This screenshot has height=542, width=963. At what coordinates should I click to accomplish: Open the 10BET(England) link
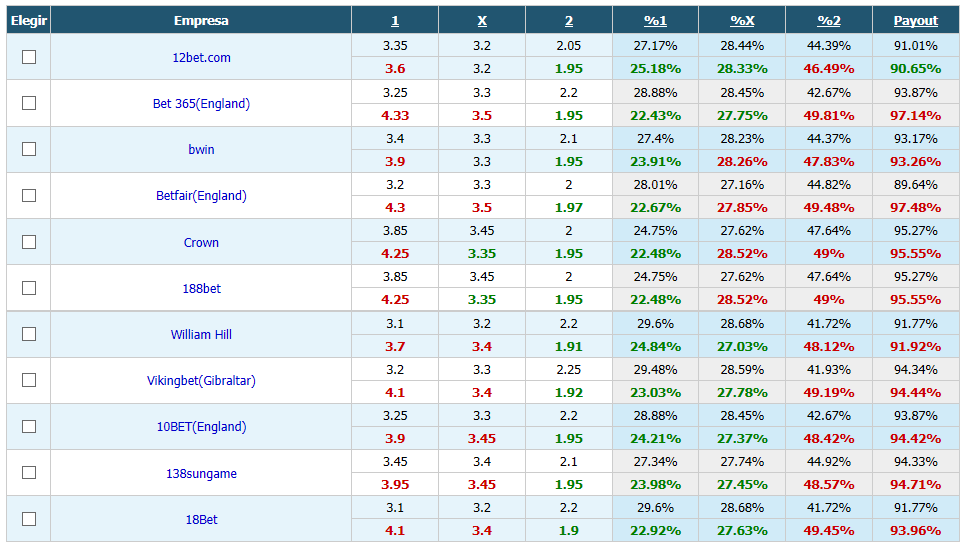(201, 427)
